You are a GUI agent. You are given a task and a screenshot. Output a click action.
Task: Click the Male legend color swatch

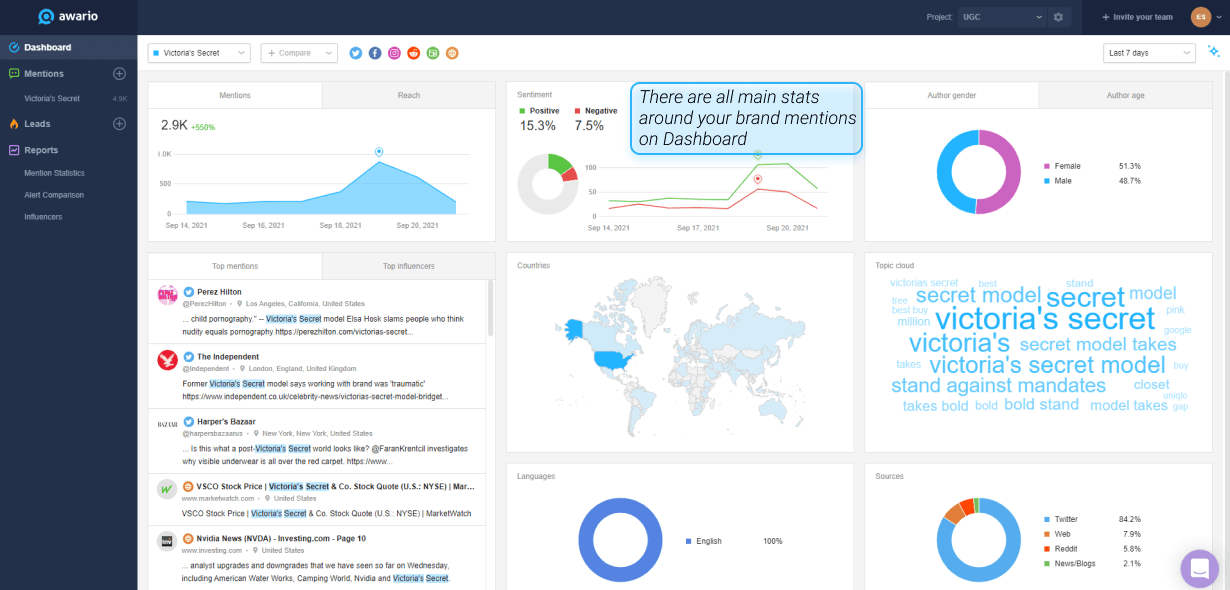pos(1047,181)
